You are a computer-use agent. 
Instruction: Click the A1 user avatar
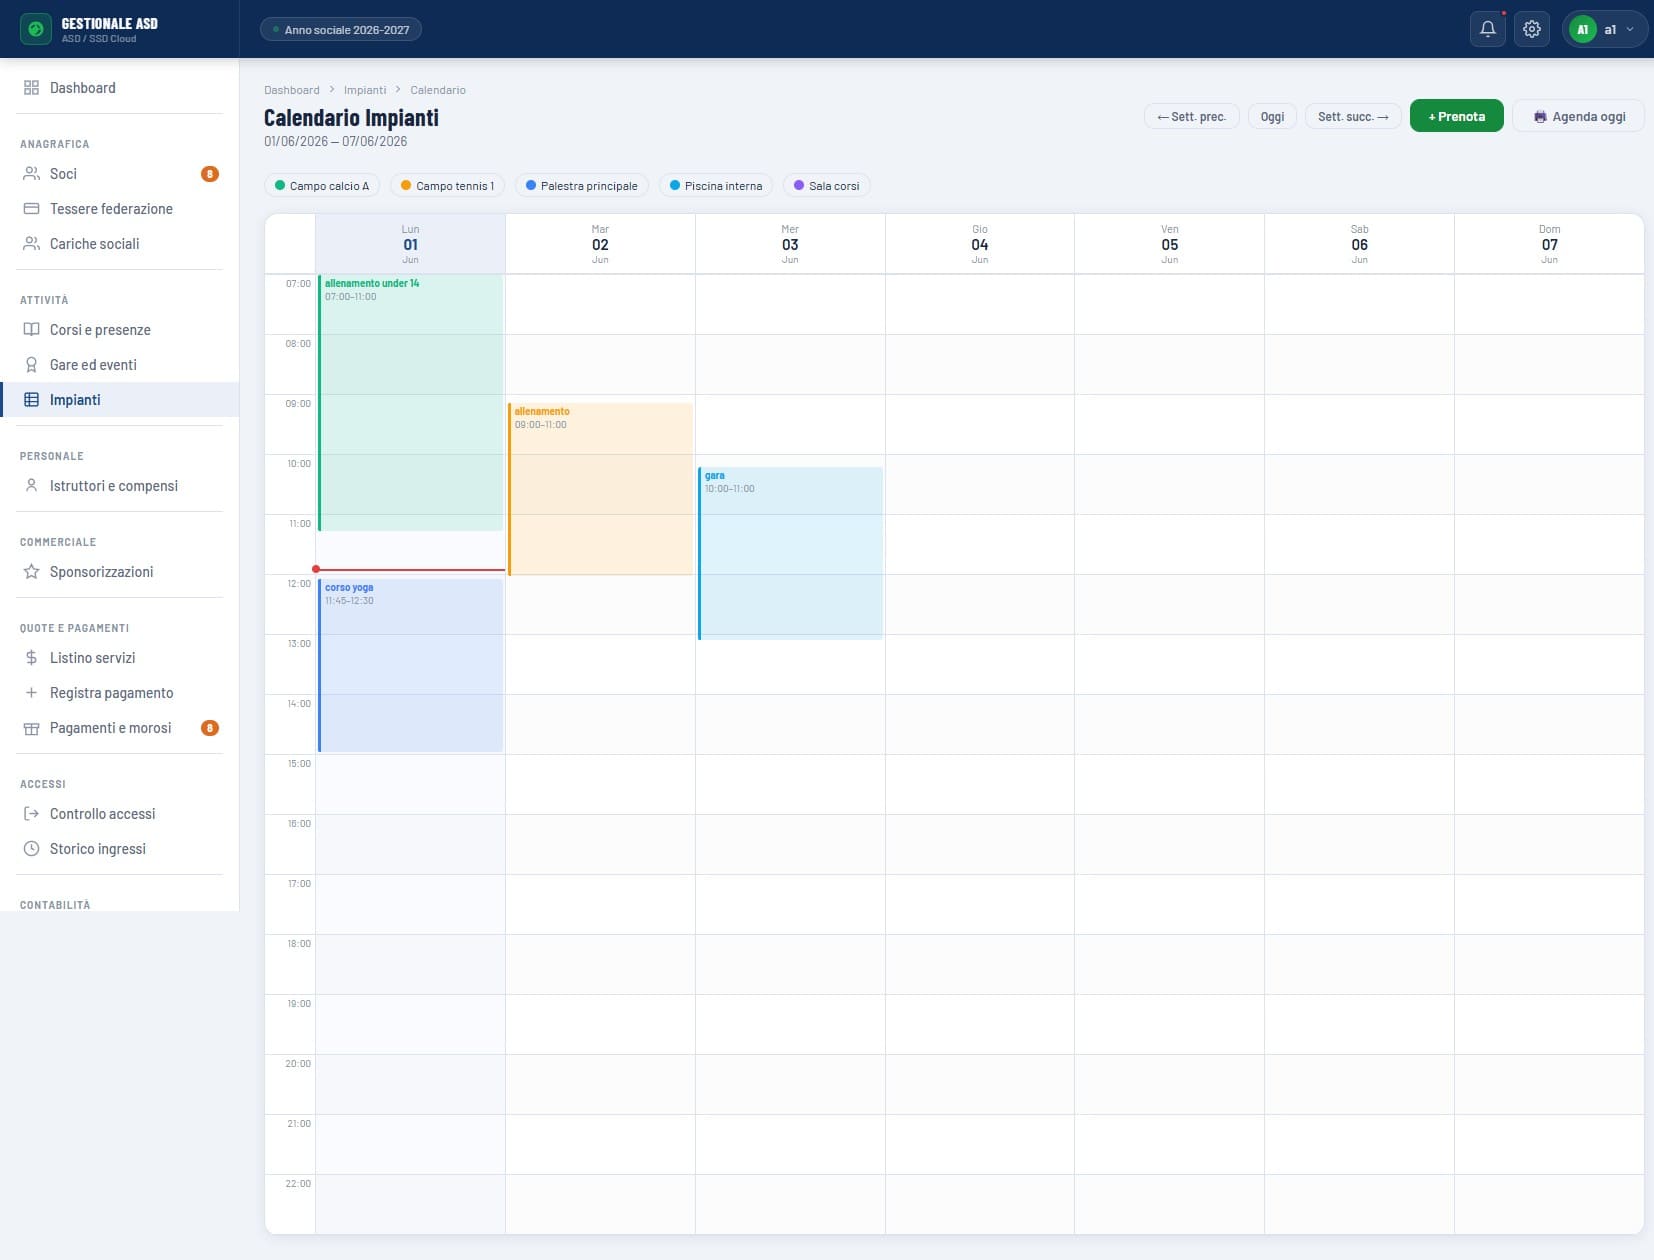tap(1582, 29)
